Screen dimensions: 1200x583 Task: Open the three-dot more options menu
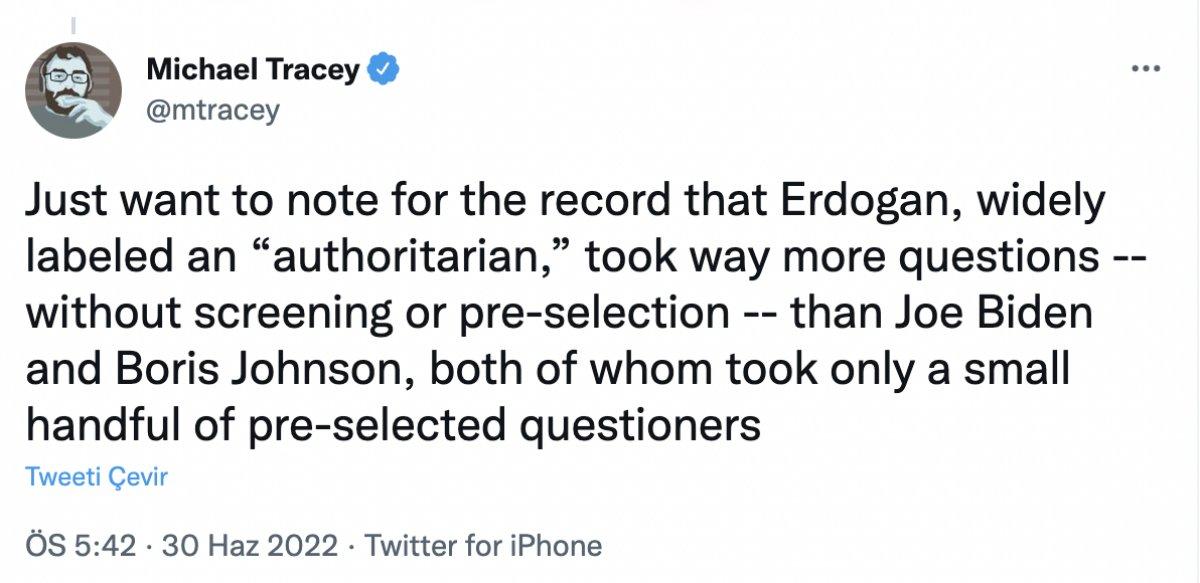(x=1146, y=71)
